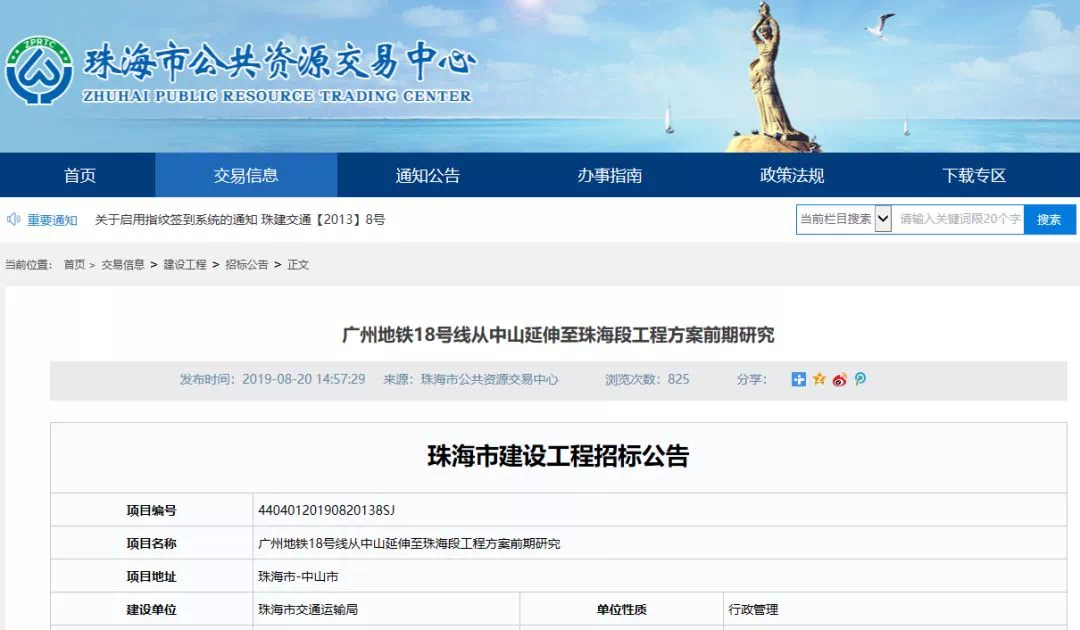Click 建设工程 in the breadcrumb
Image resolution: width=1080 pixels, height=630 pixels.
185,265
